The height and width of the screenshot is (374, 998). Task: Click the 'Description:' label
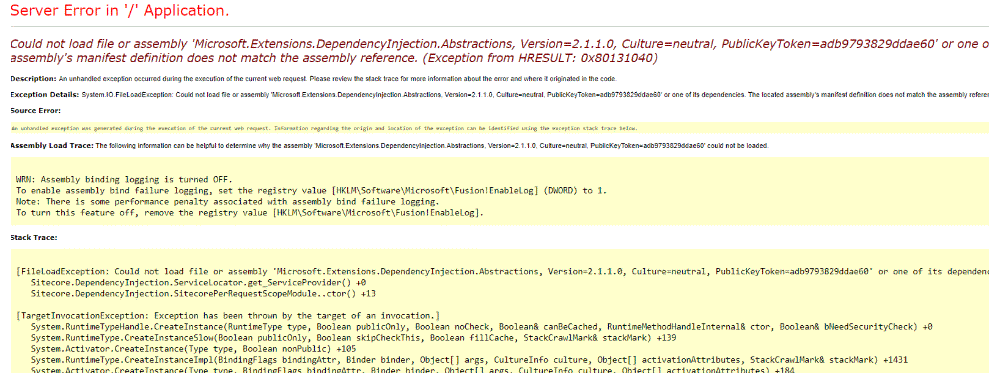(34, 78)
